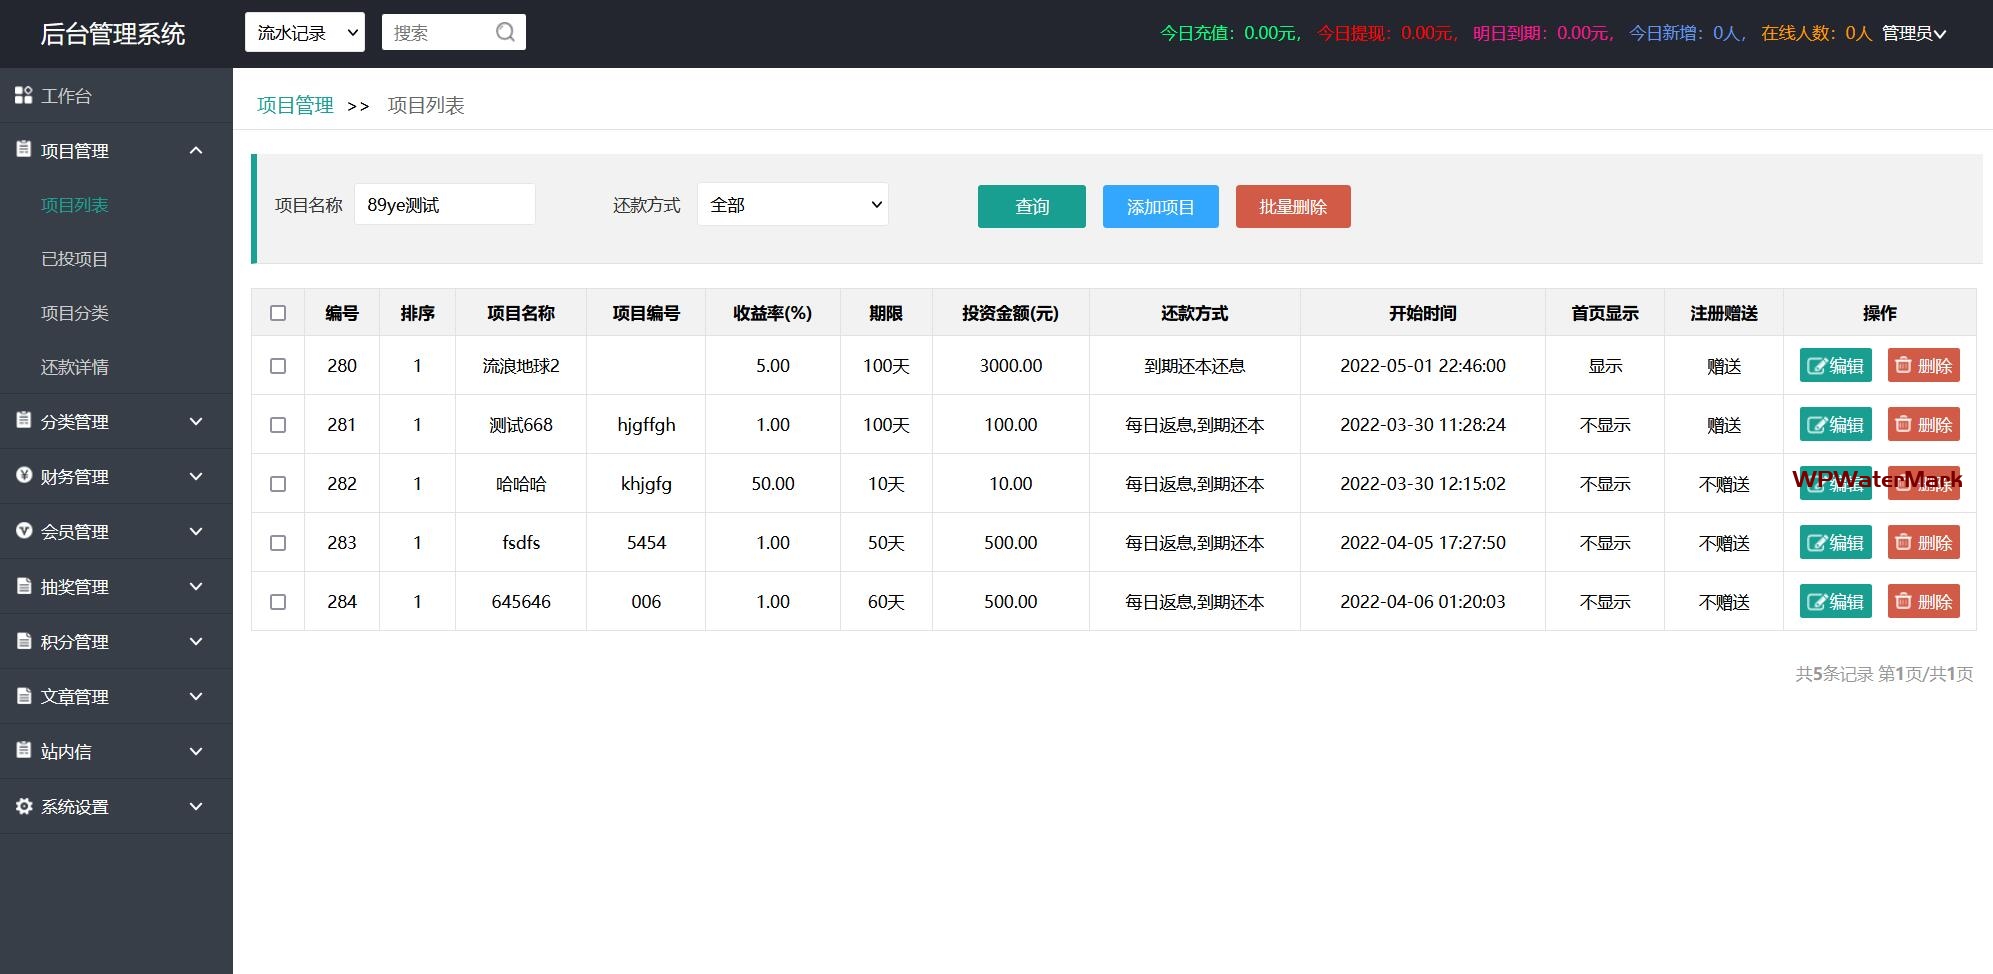Click the 财务管理 yen icon
This screenshot has width=1993, height=974.
click(x=24, y=476)
